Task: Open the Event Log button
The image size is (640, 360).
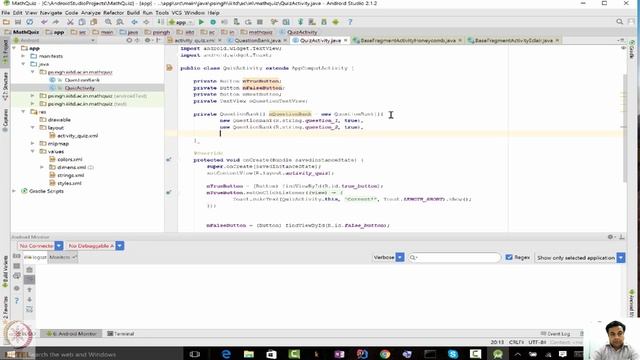Action: pyautogui.click(x=555, y=334)
